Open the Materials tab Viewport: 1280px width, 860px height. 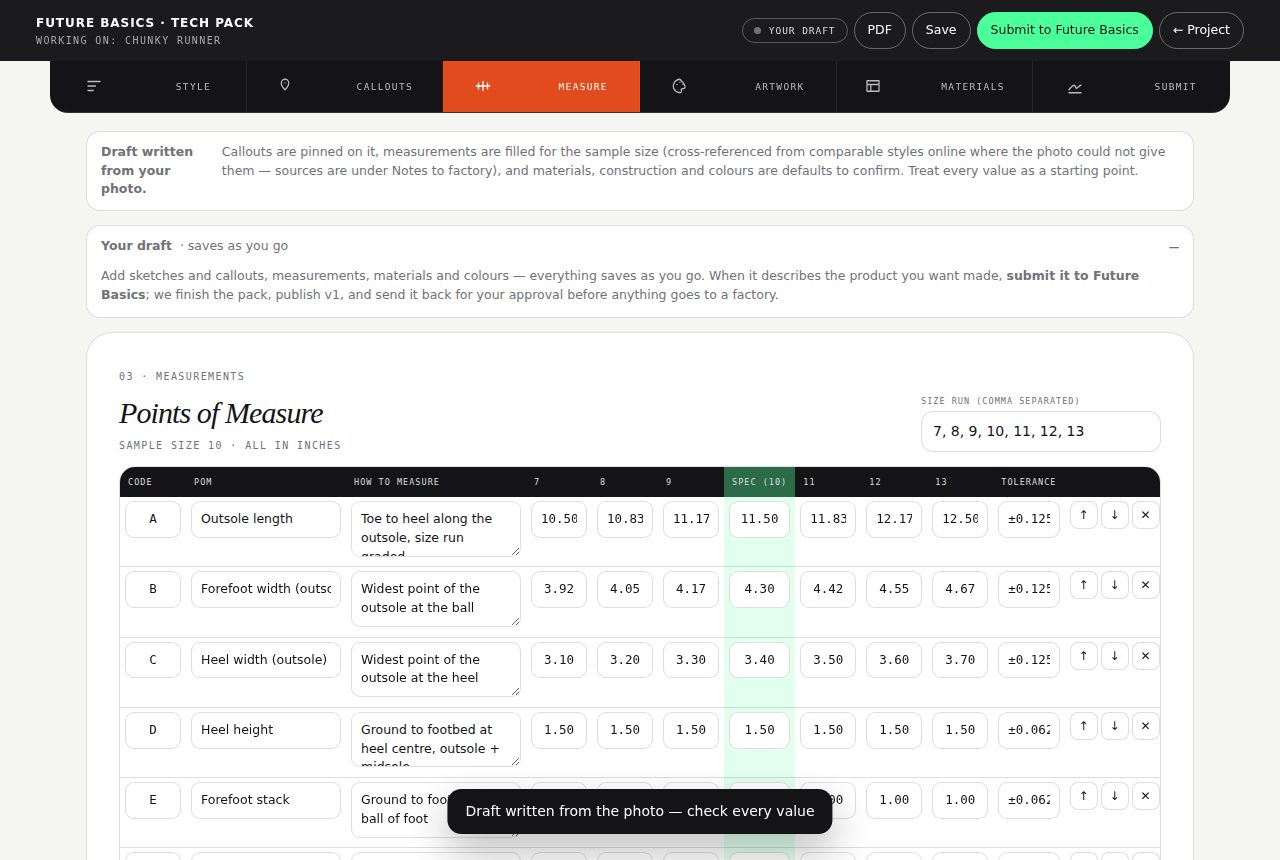[x=934, y=86]
